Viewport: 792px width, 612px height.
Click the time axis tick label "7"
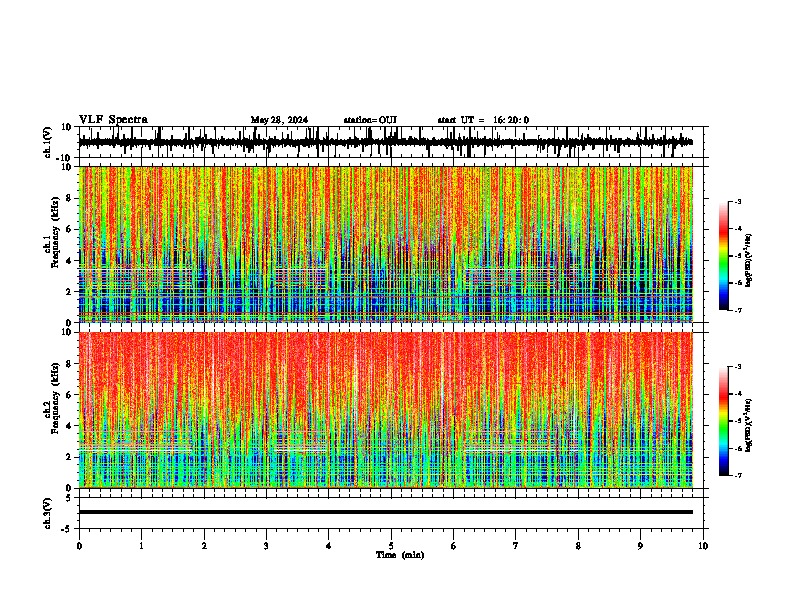pyautogui.click(x=516, y=546)
